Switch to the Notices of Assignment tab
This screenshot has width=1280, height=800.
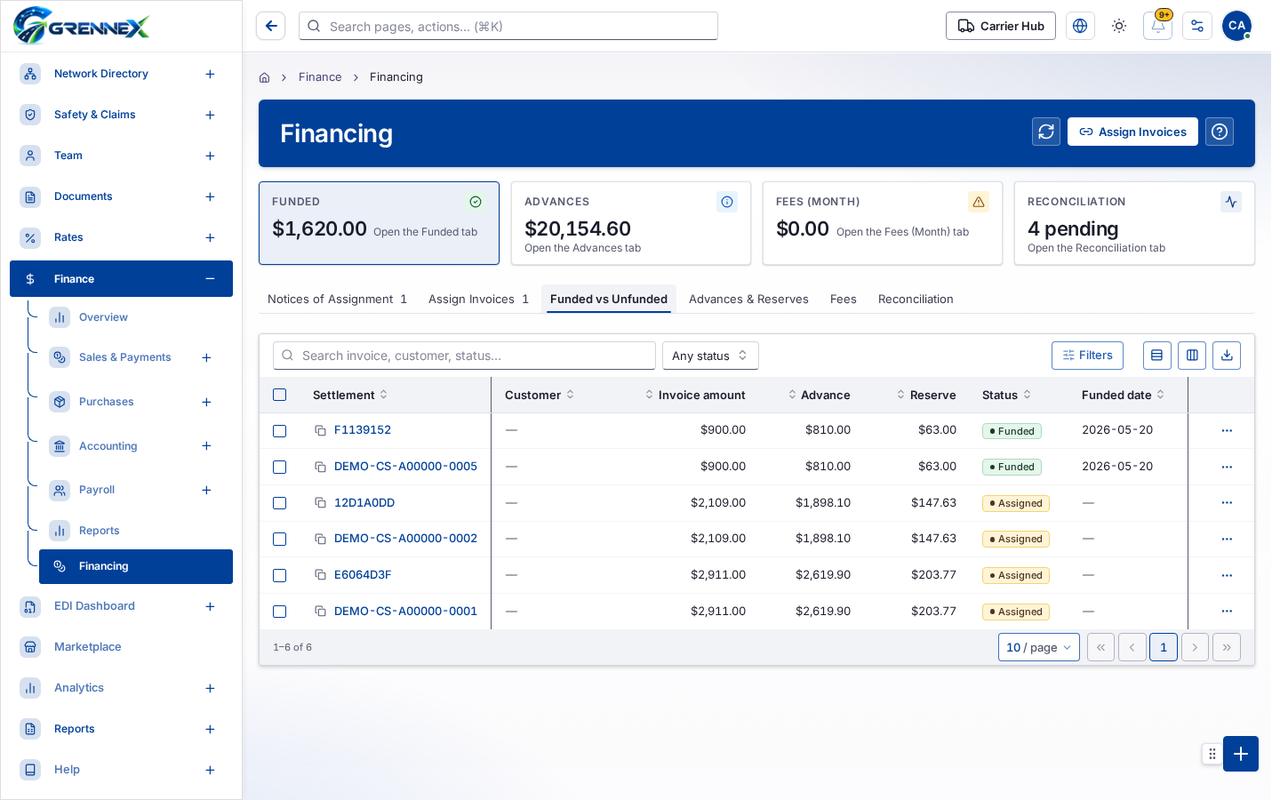pos(337,299)
